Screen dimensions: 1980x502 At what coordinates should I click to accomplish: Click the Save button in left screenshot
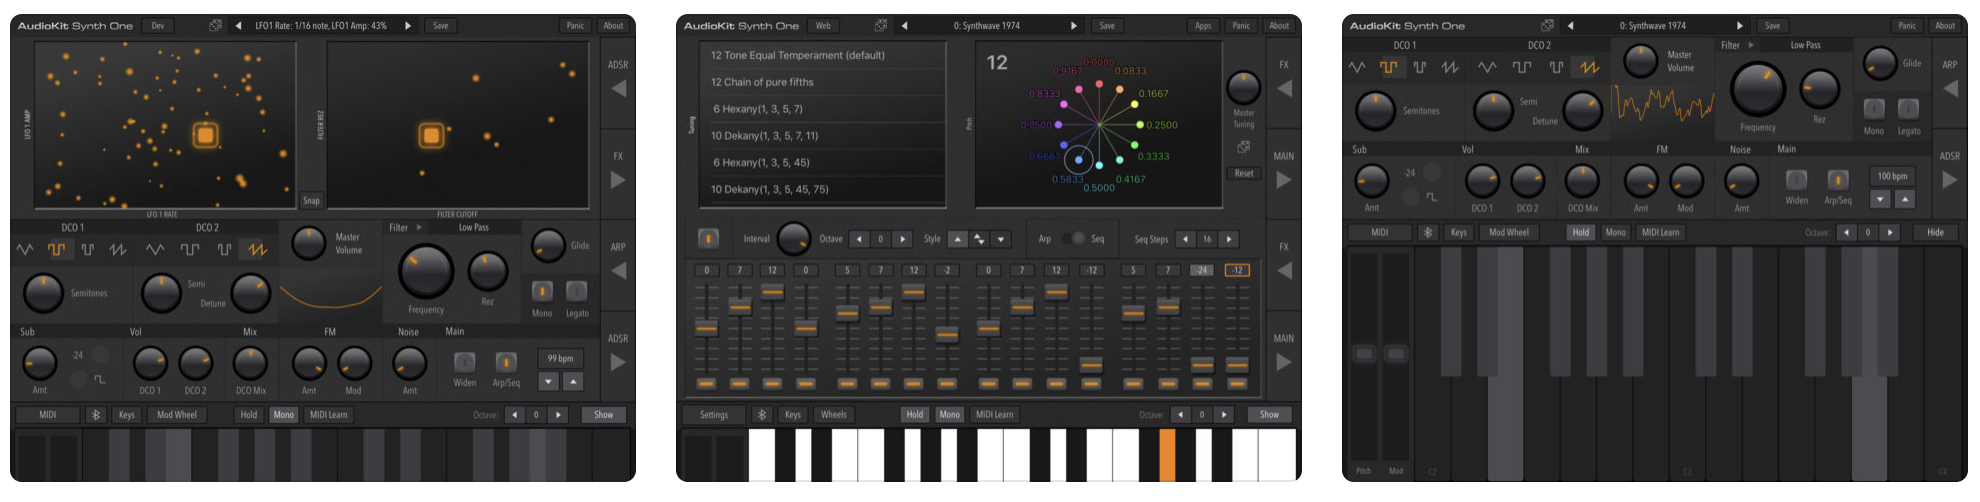point(441,25)
